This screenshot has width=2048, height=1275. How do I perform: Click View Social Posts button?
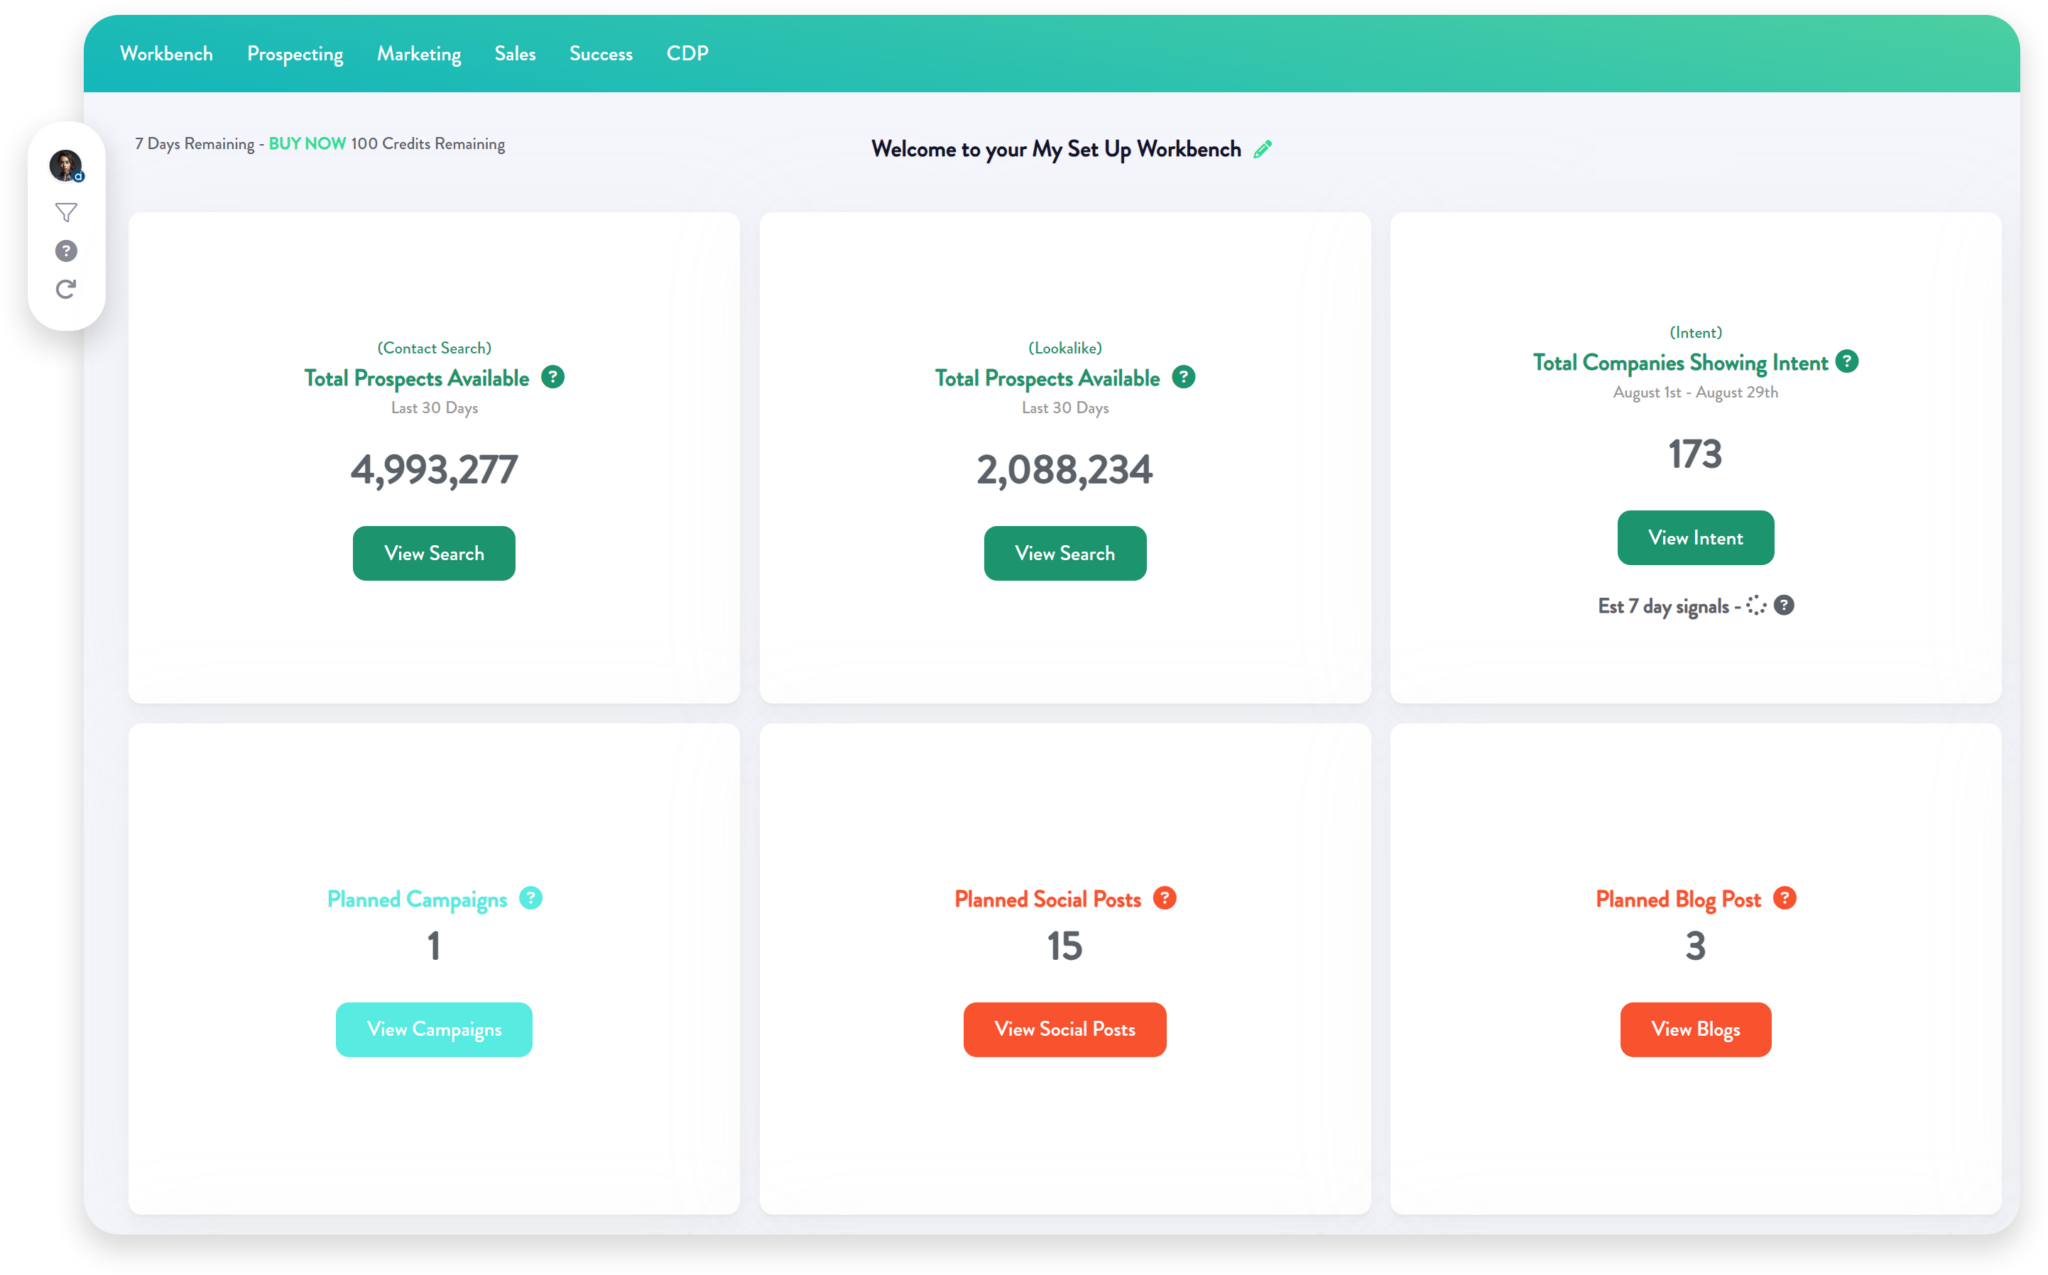point(1064,1029)
